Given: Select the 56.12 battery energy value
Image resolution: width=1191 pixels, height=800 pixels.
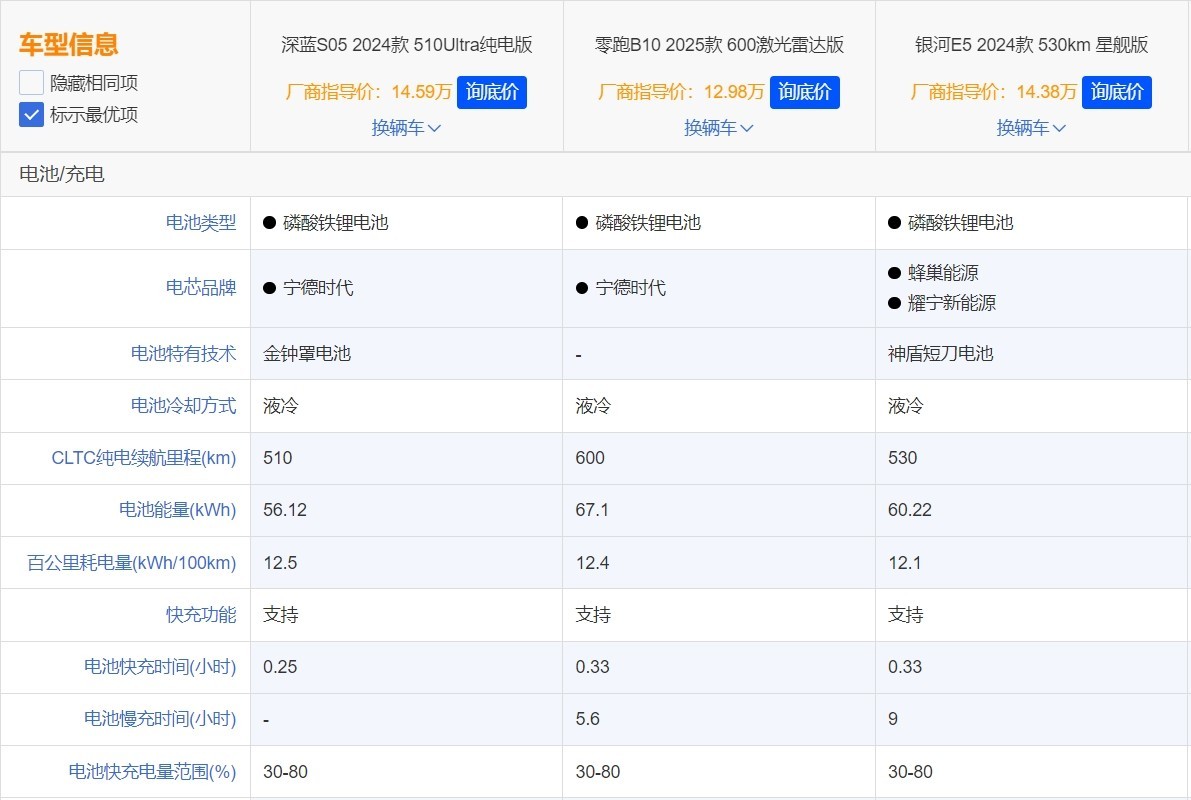Looking at the screenshot, I should pyautogui.click(x=285, y=510).
